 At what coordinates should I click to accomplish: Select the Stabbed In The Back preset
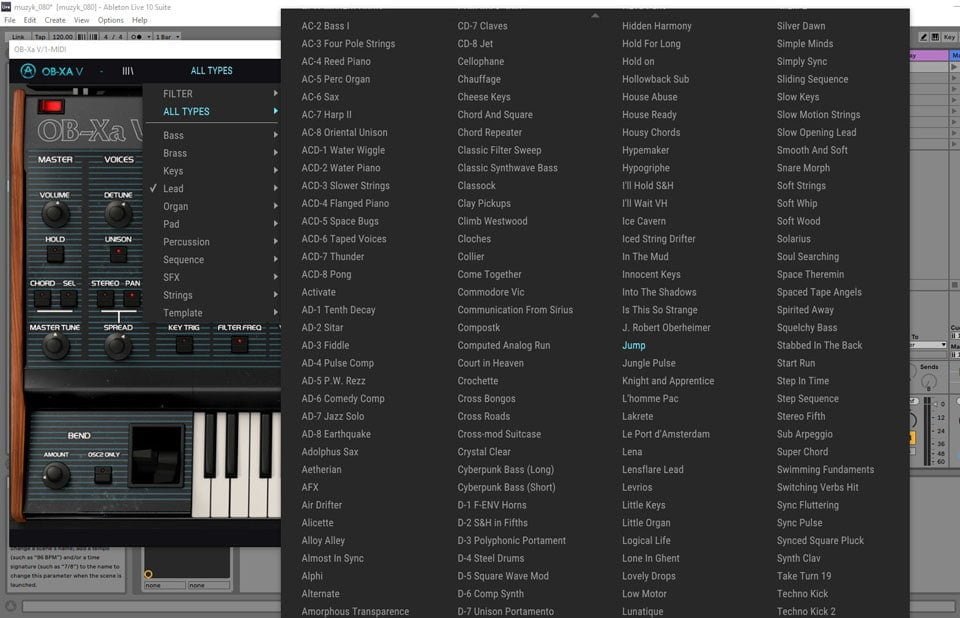(819, 345)
